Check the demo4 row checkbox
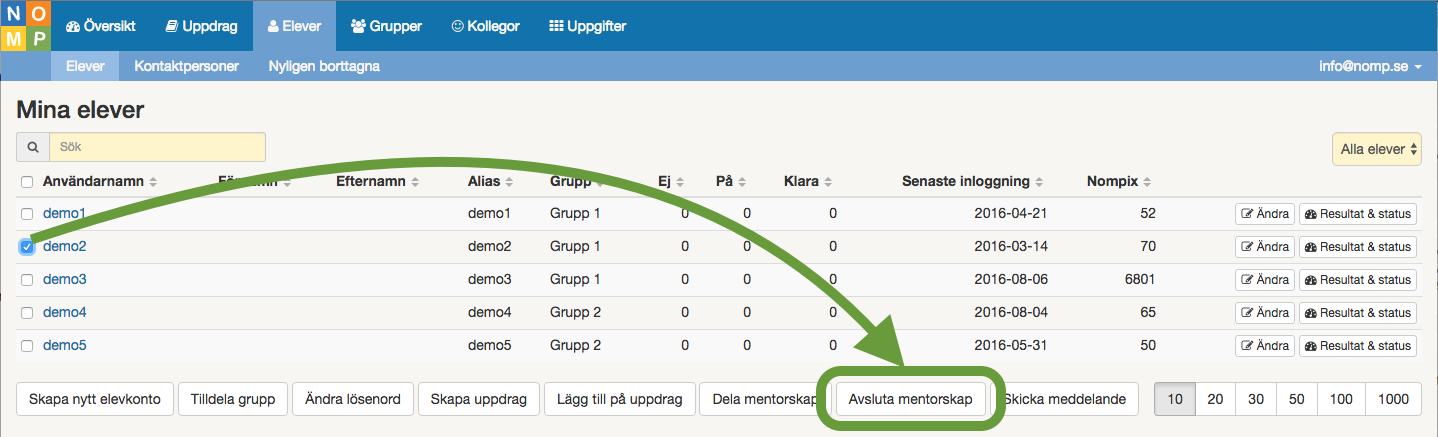The image size is (1438, 437). click(27, 313)
